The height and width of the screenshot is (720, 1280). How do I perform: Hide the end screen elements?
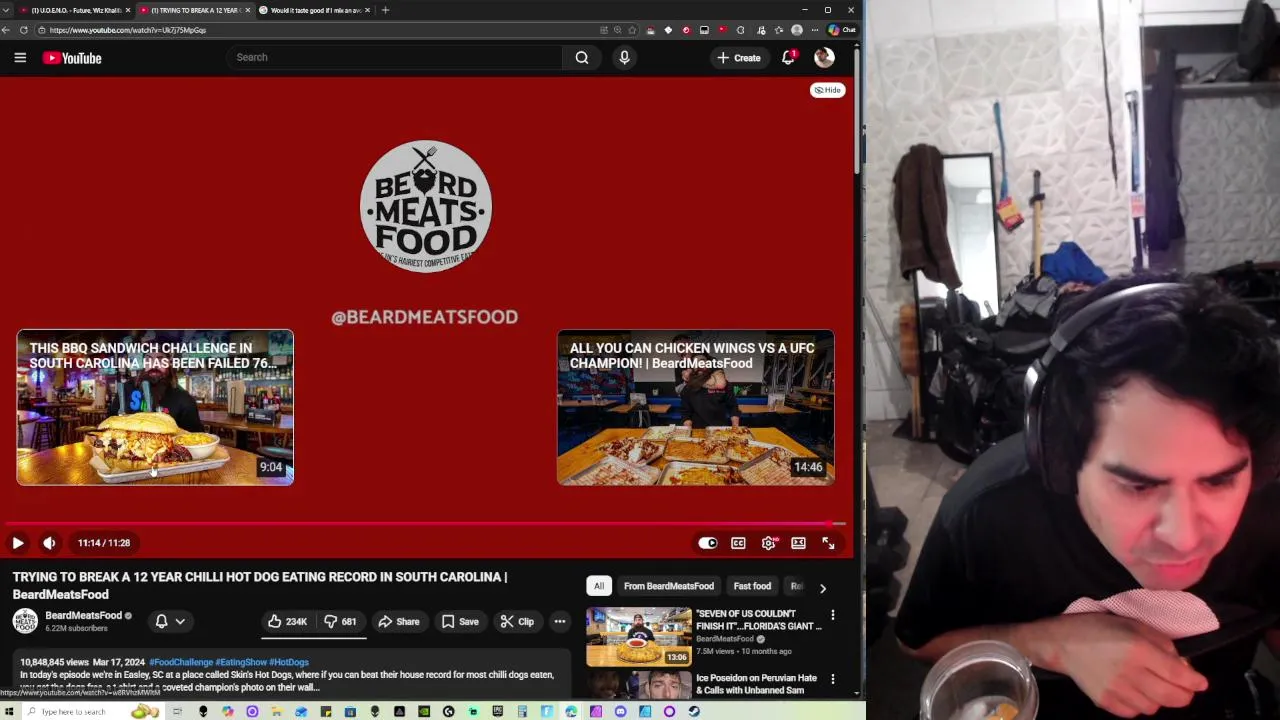coord(827,90)
